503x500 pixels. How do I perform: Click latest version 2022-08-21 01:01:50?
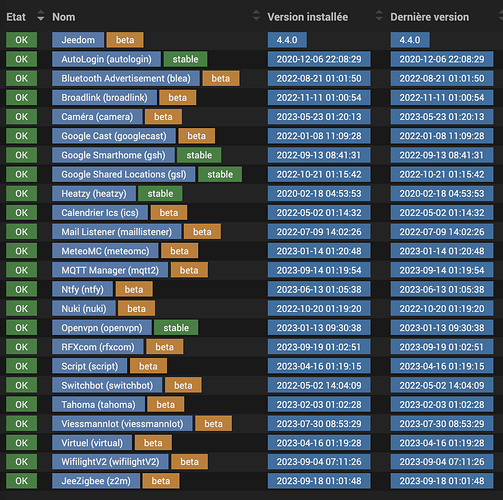point(442,78)
